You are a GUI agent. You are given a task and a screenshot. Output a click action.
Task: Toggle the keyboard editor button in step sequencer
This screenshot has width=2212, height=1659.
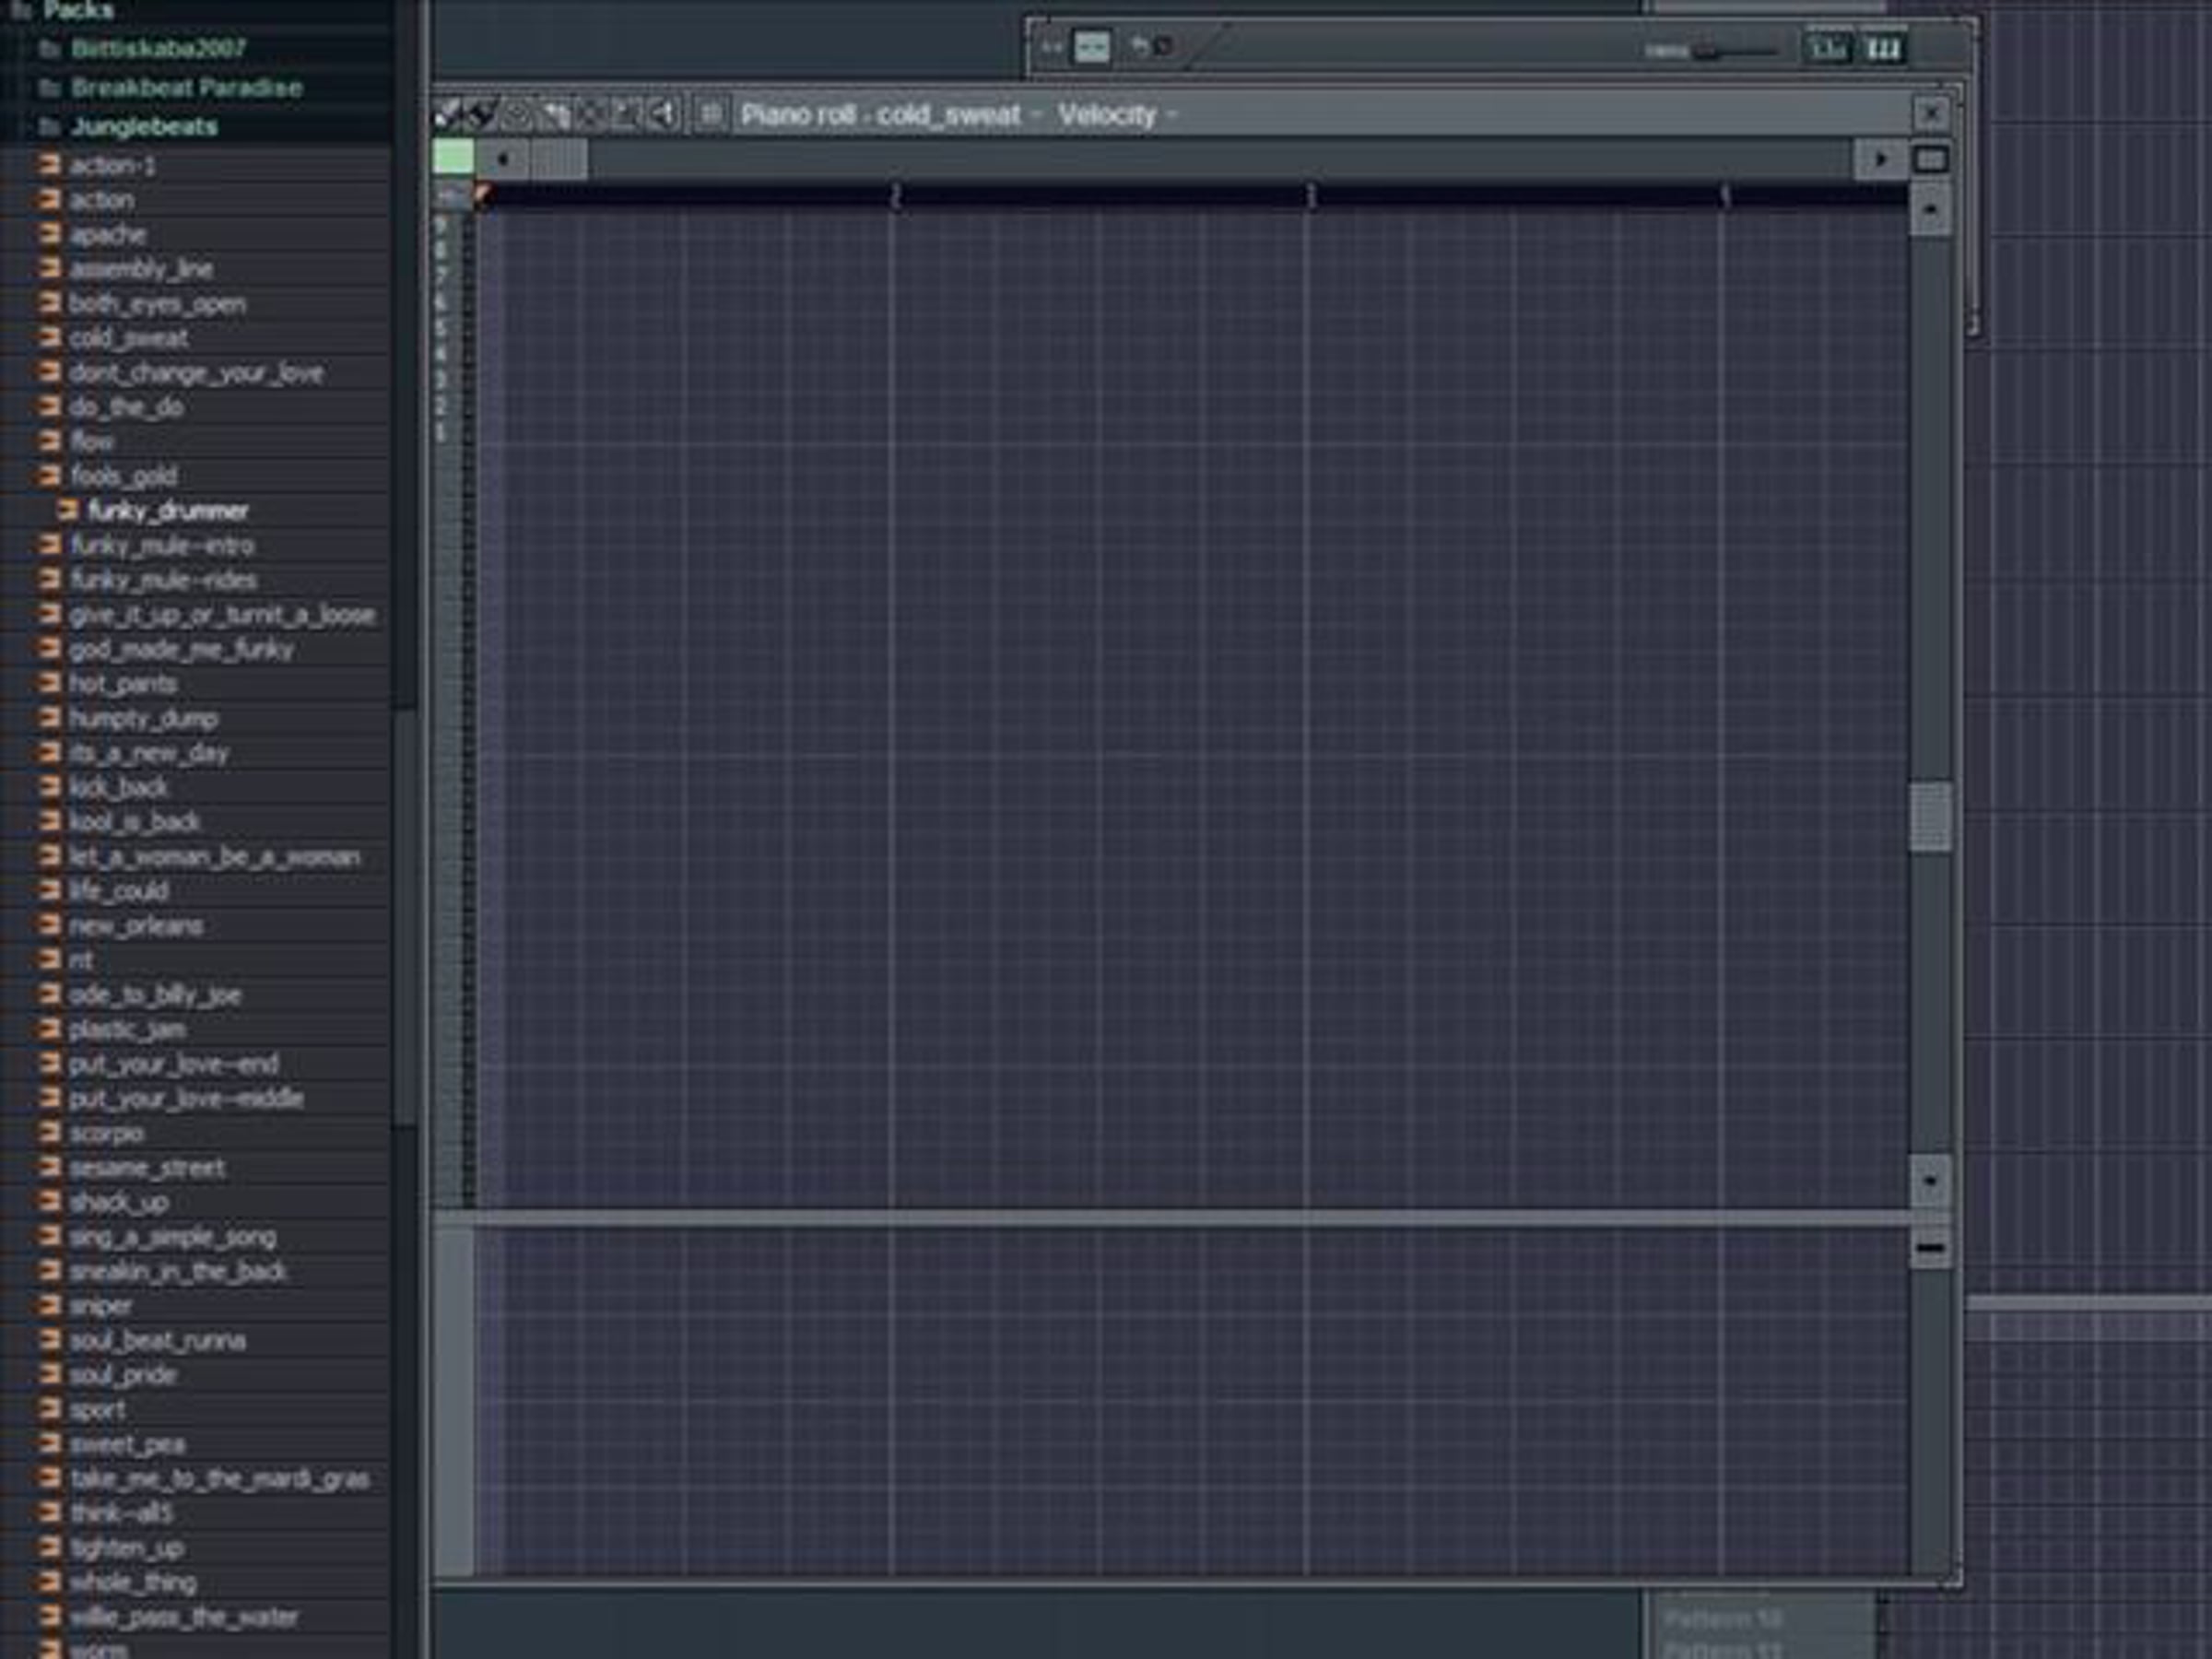click(x=1884, y=49)
